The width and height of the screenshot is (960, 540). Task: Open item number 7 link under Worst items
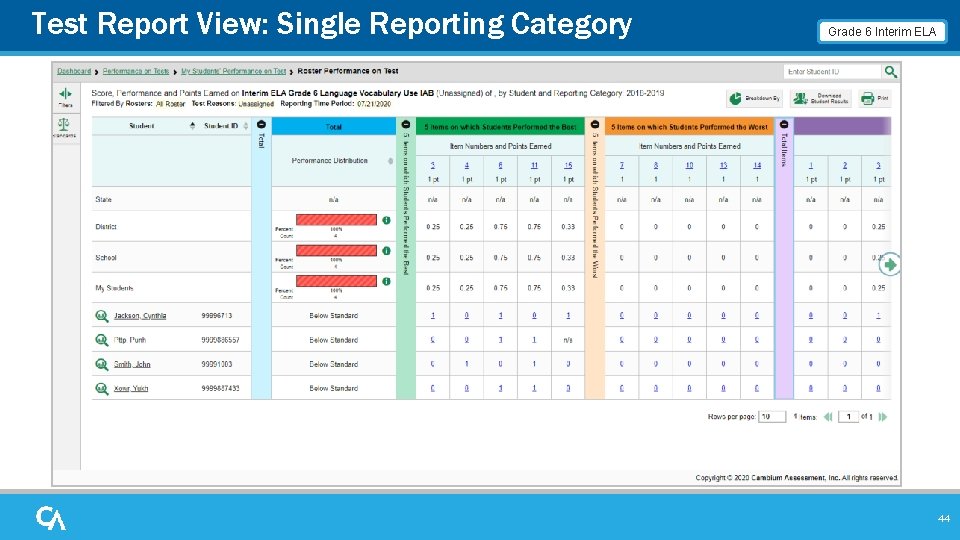[621, 165]
